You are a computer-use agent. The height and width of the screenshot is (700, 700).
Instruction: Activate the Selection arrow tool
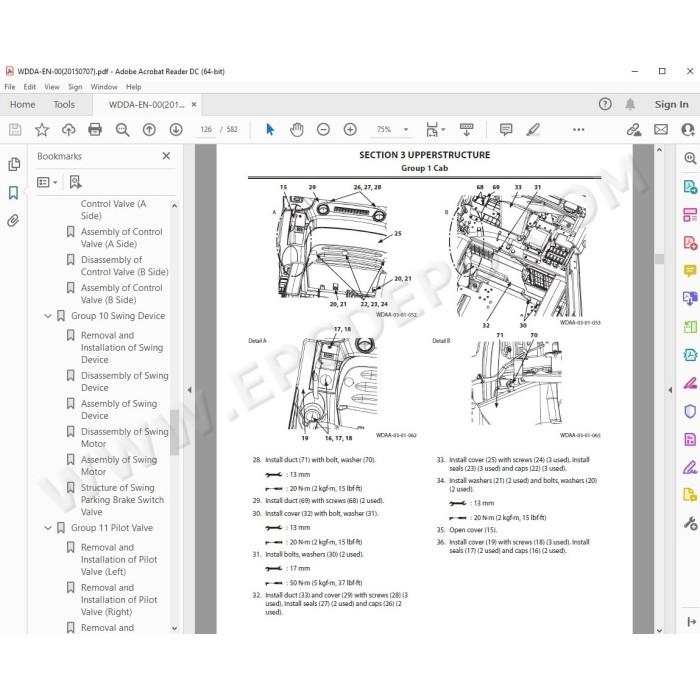pyautogui.click(x=270, y=129)
